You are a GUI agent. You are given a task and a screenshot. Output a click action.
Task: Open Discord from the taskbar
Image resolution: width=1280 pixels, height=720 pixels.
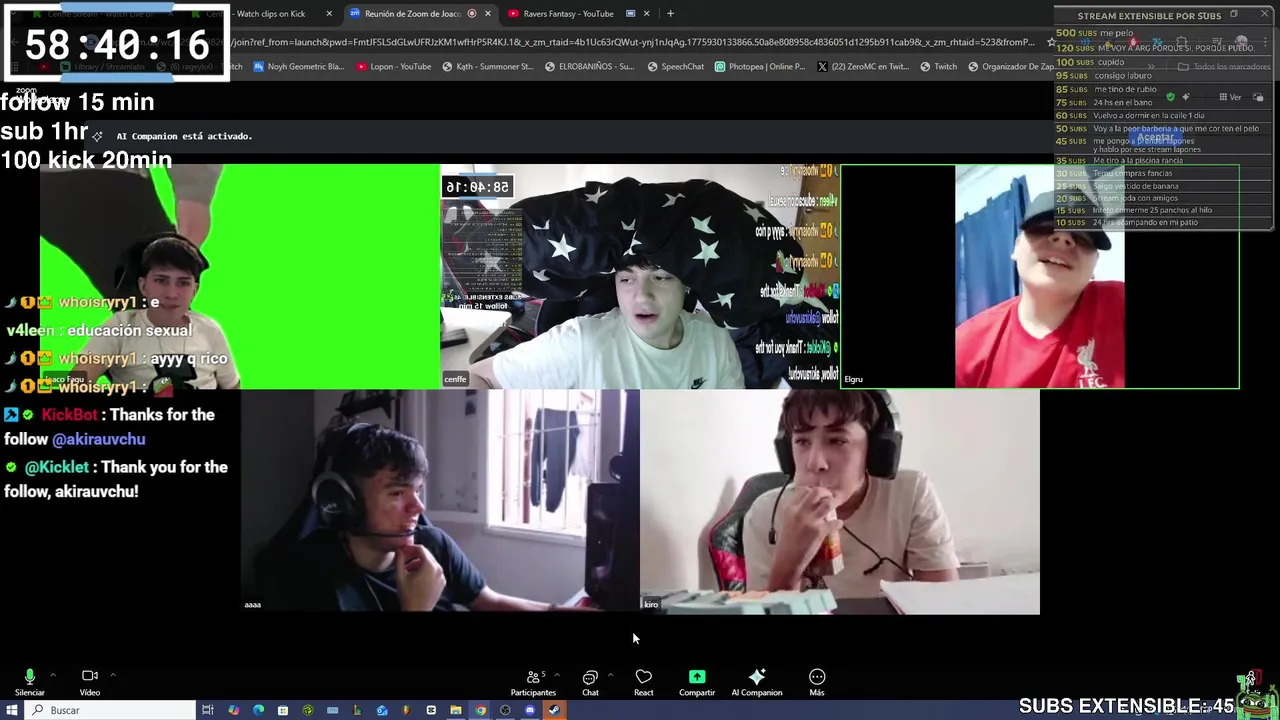point(530,710)
